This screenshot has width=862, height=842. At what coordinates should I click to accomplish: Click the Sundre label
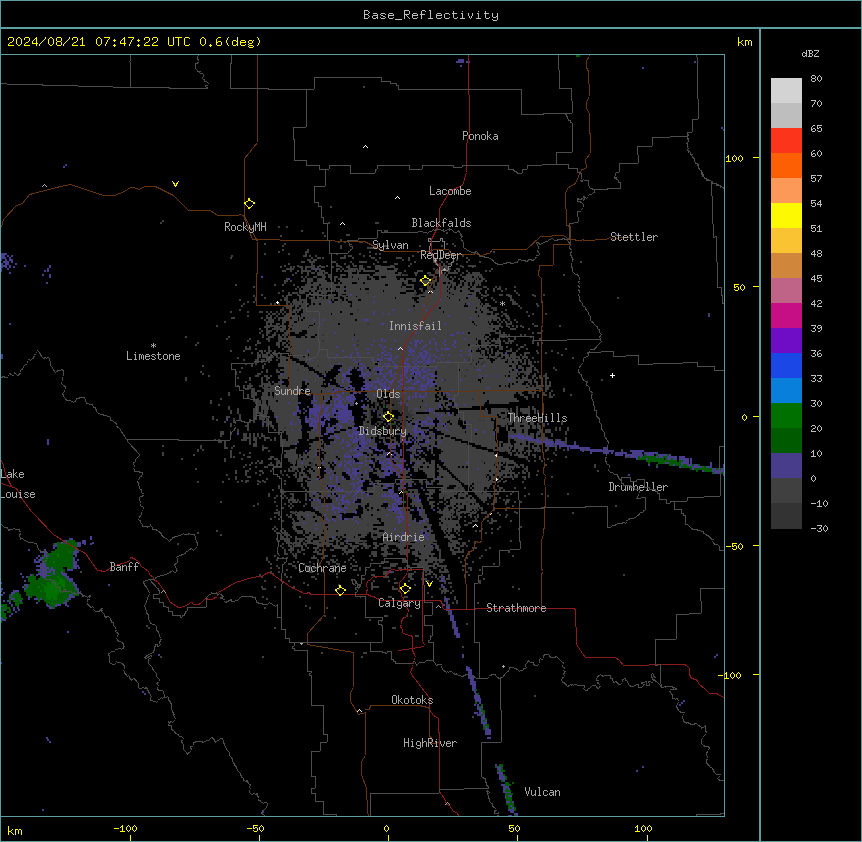tap(292, 391)
